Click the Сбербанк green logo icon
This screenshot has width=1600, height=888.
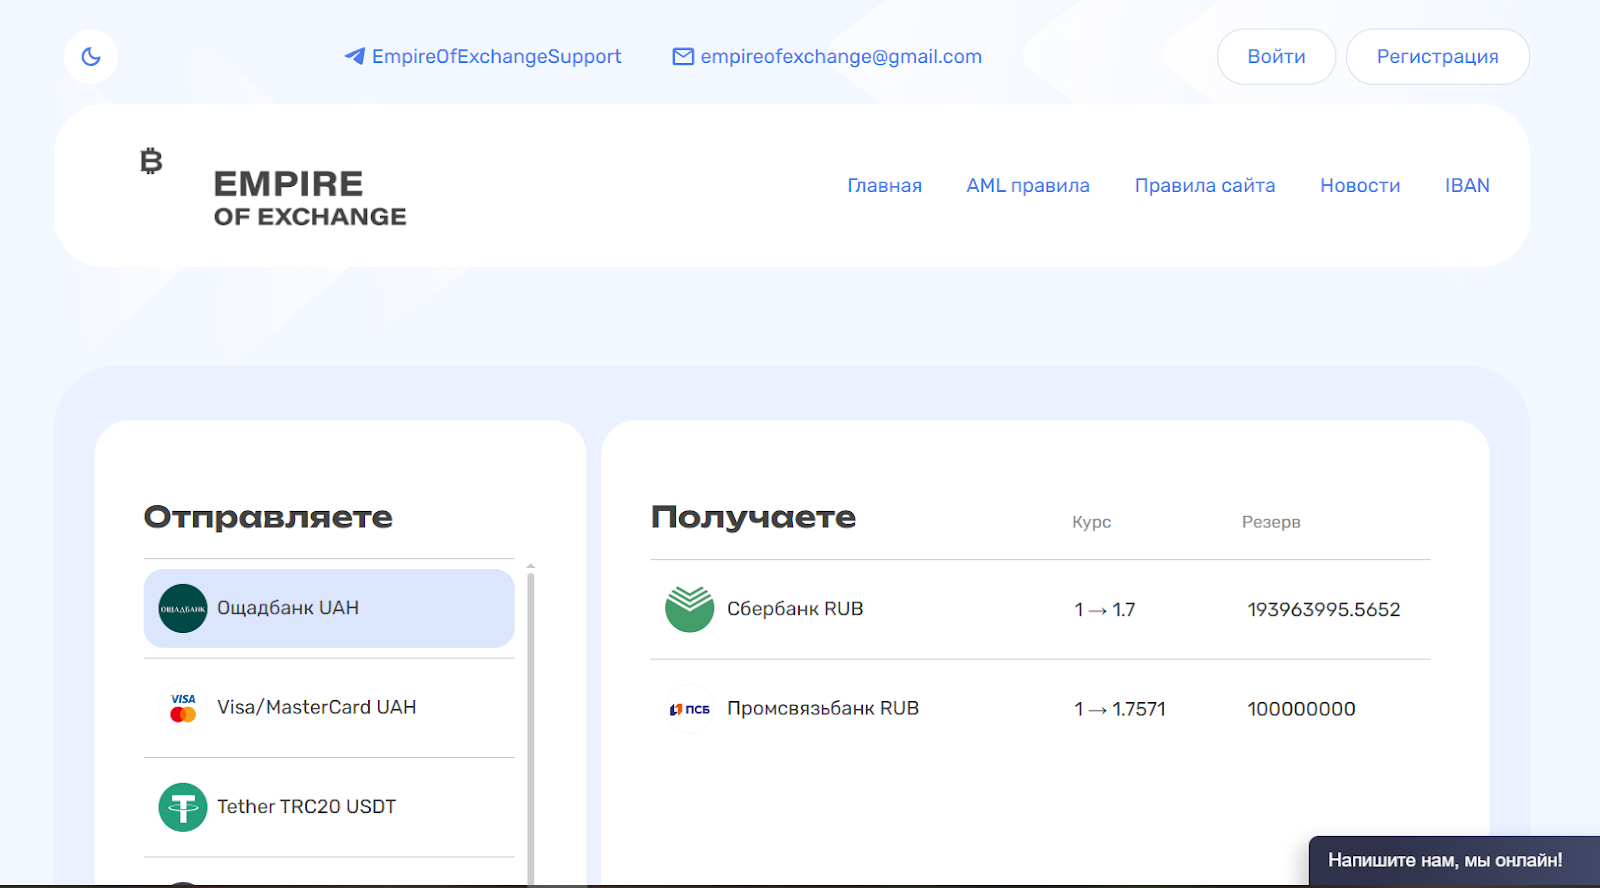(x=690, y=609)
